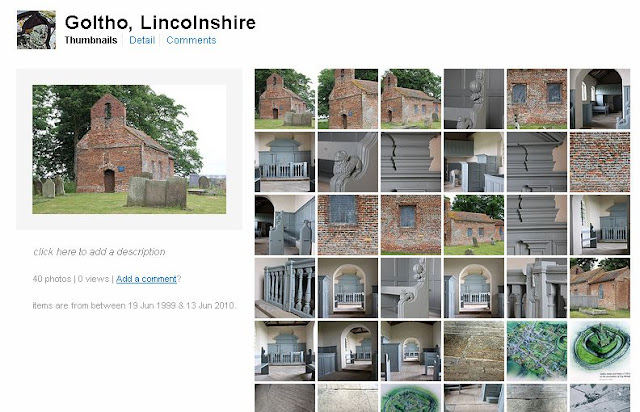The width and height of the screenshot is (640, 412).
Task: Click the Add a comment link
Action: tap(146, 279)
